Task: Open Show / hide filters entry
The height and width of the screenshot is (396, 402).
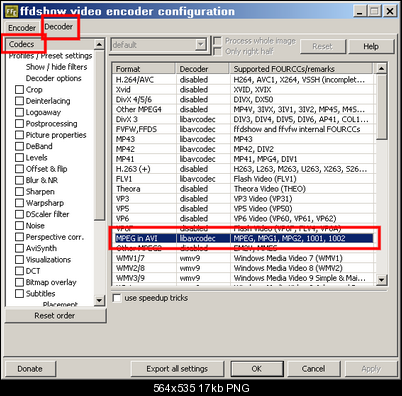Action: [x=56, y=67]
